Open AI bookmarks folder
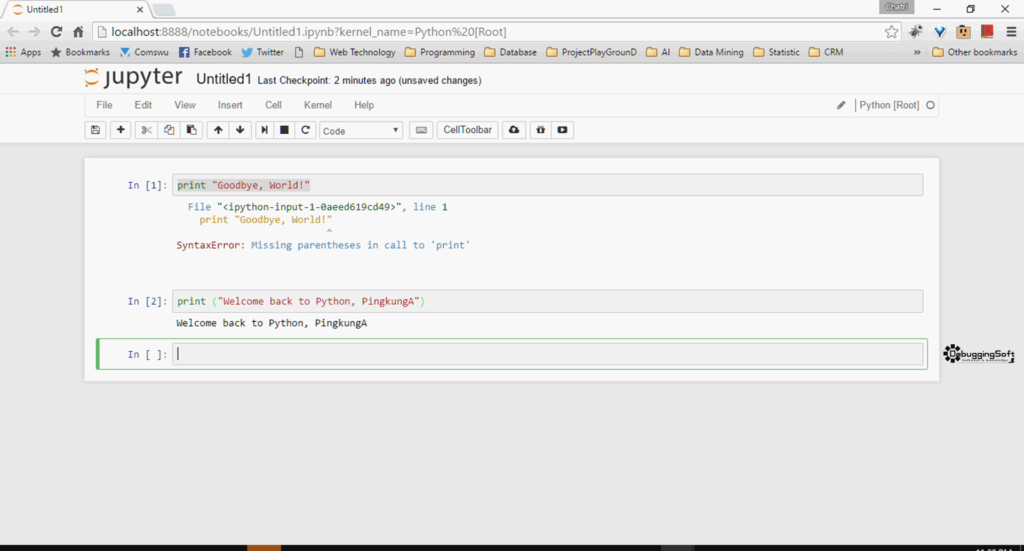The height and width of the screenshot is (551, 1024). click(658, 52)
